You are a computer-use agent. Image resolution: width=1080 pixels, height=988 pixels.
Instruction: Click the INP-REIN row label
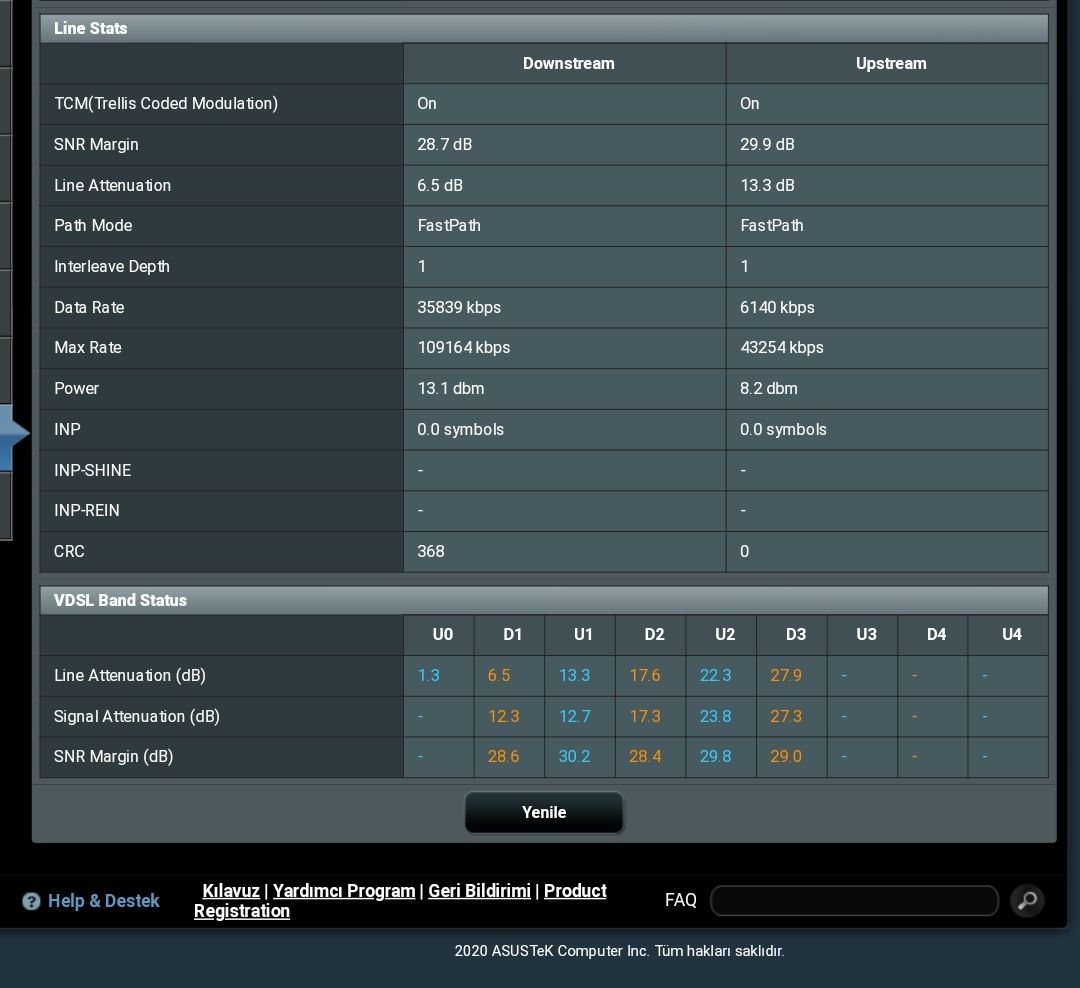click(87, 511)
